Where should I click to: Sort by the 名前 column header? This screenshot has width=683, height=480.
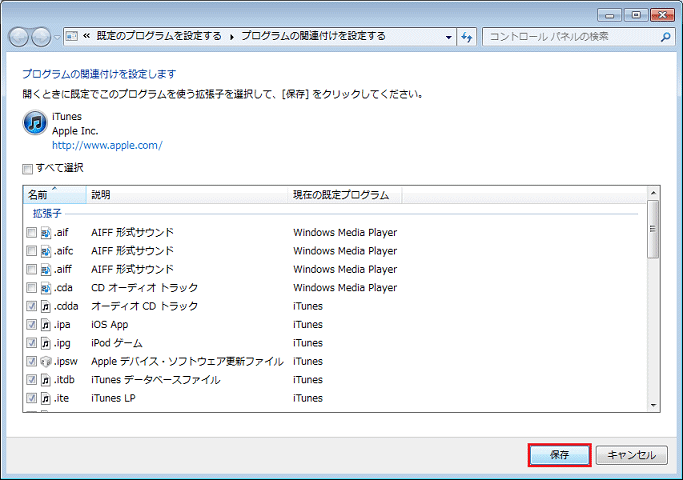55,195
